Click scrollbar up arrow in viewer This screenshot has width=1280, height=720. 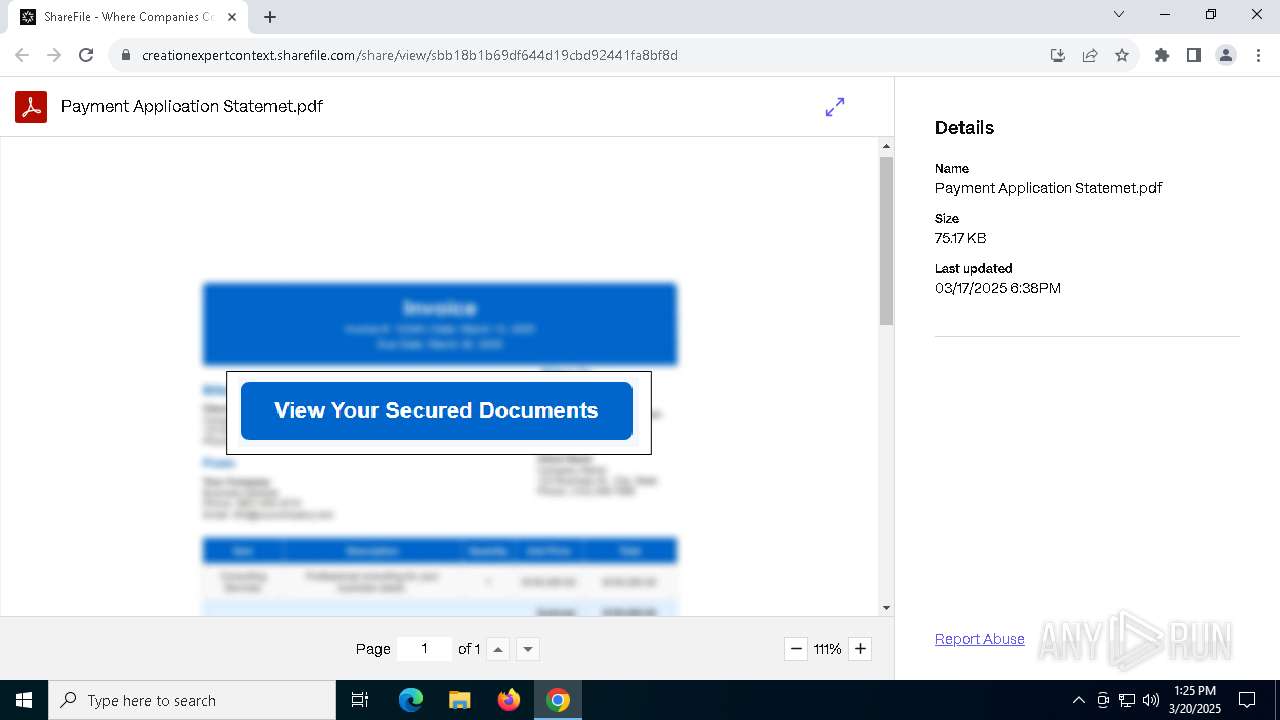click(x=886, y=147)
